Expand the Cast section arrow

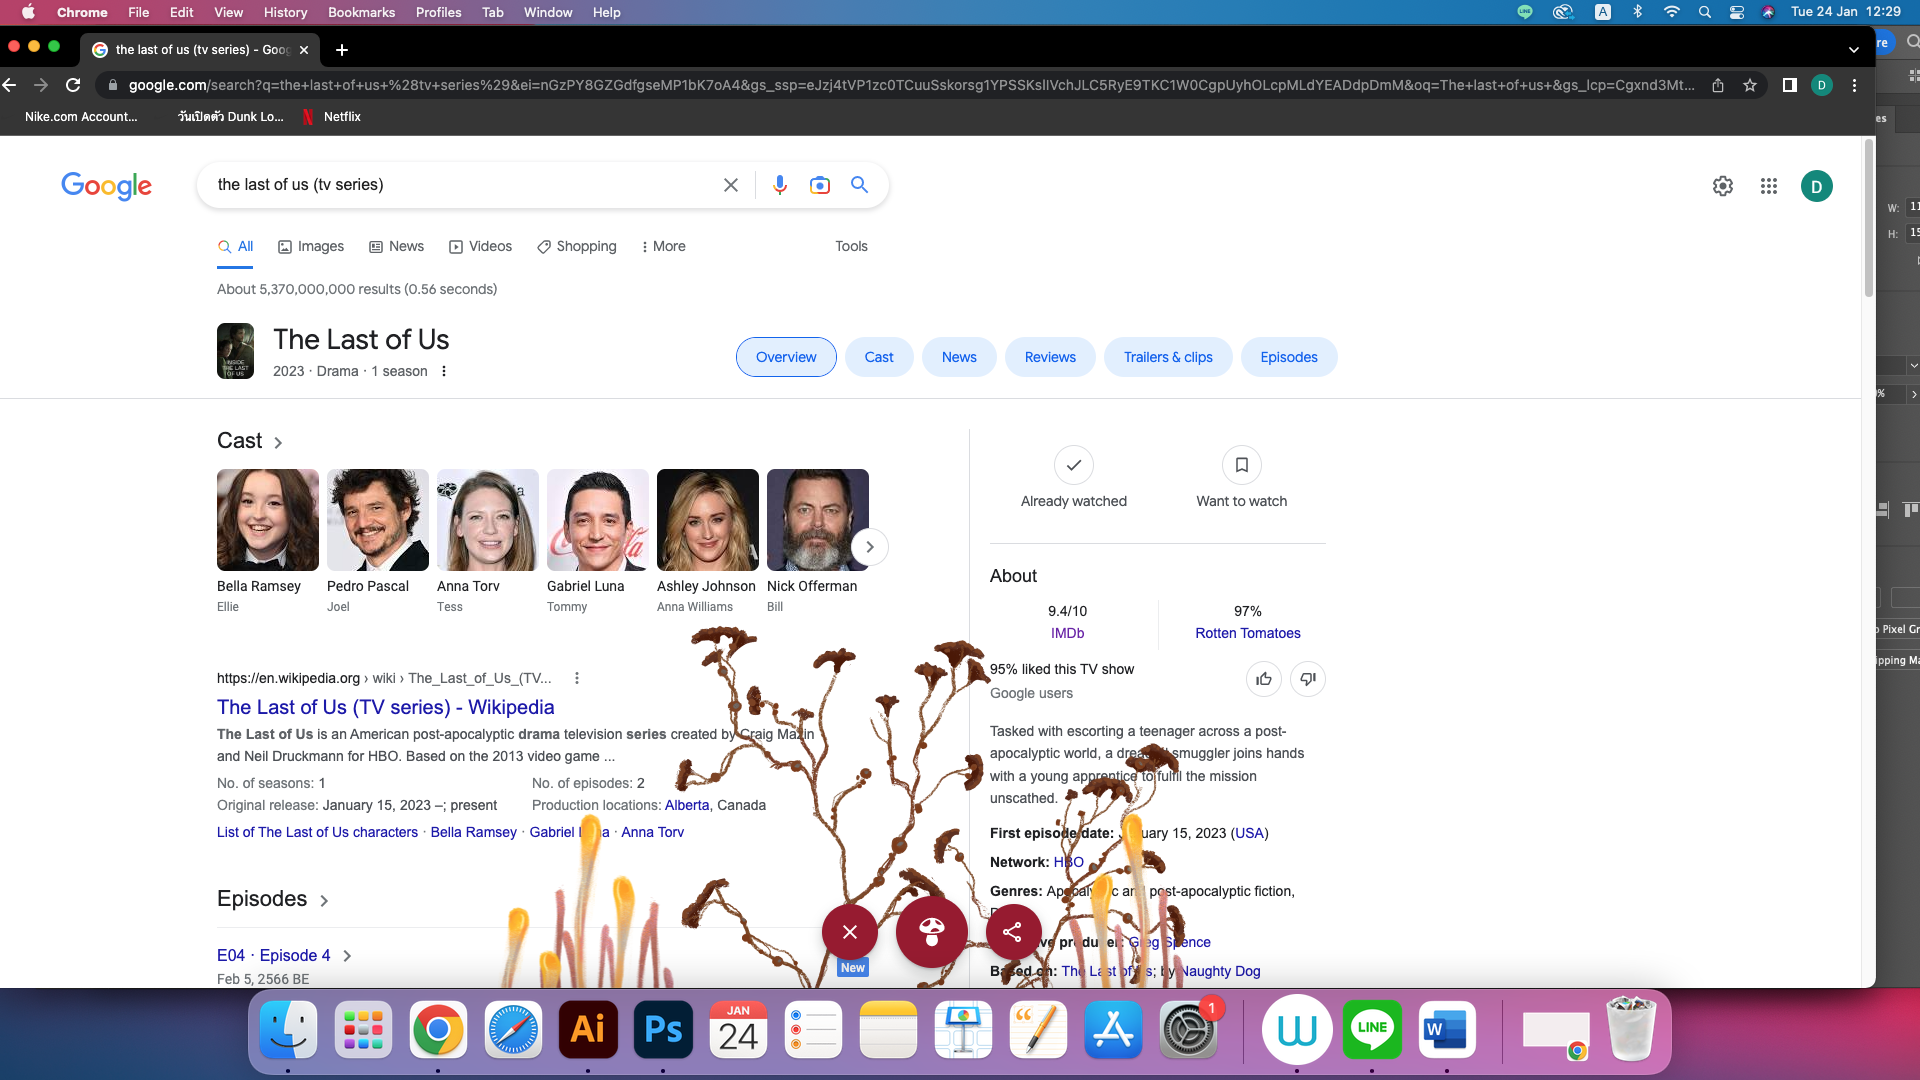coord(278,442)
